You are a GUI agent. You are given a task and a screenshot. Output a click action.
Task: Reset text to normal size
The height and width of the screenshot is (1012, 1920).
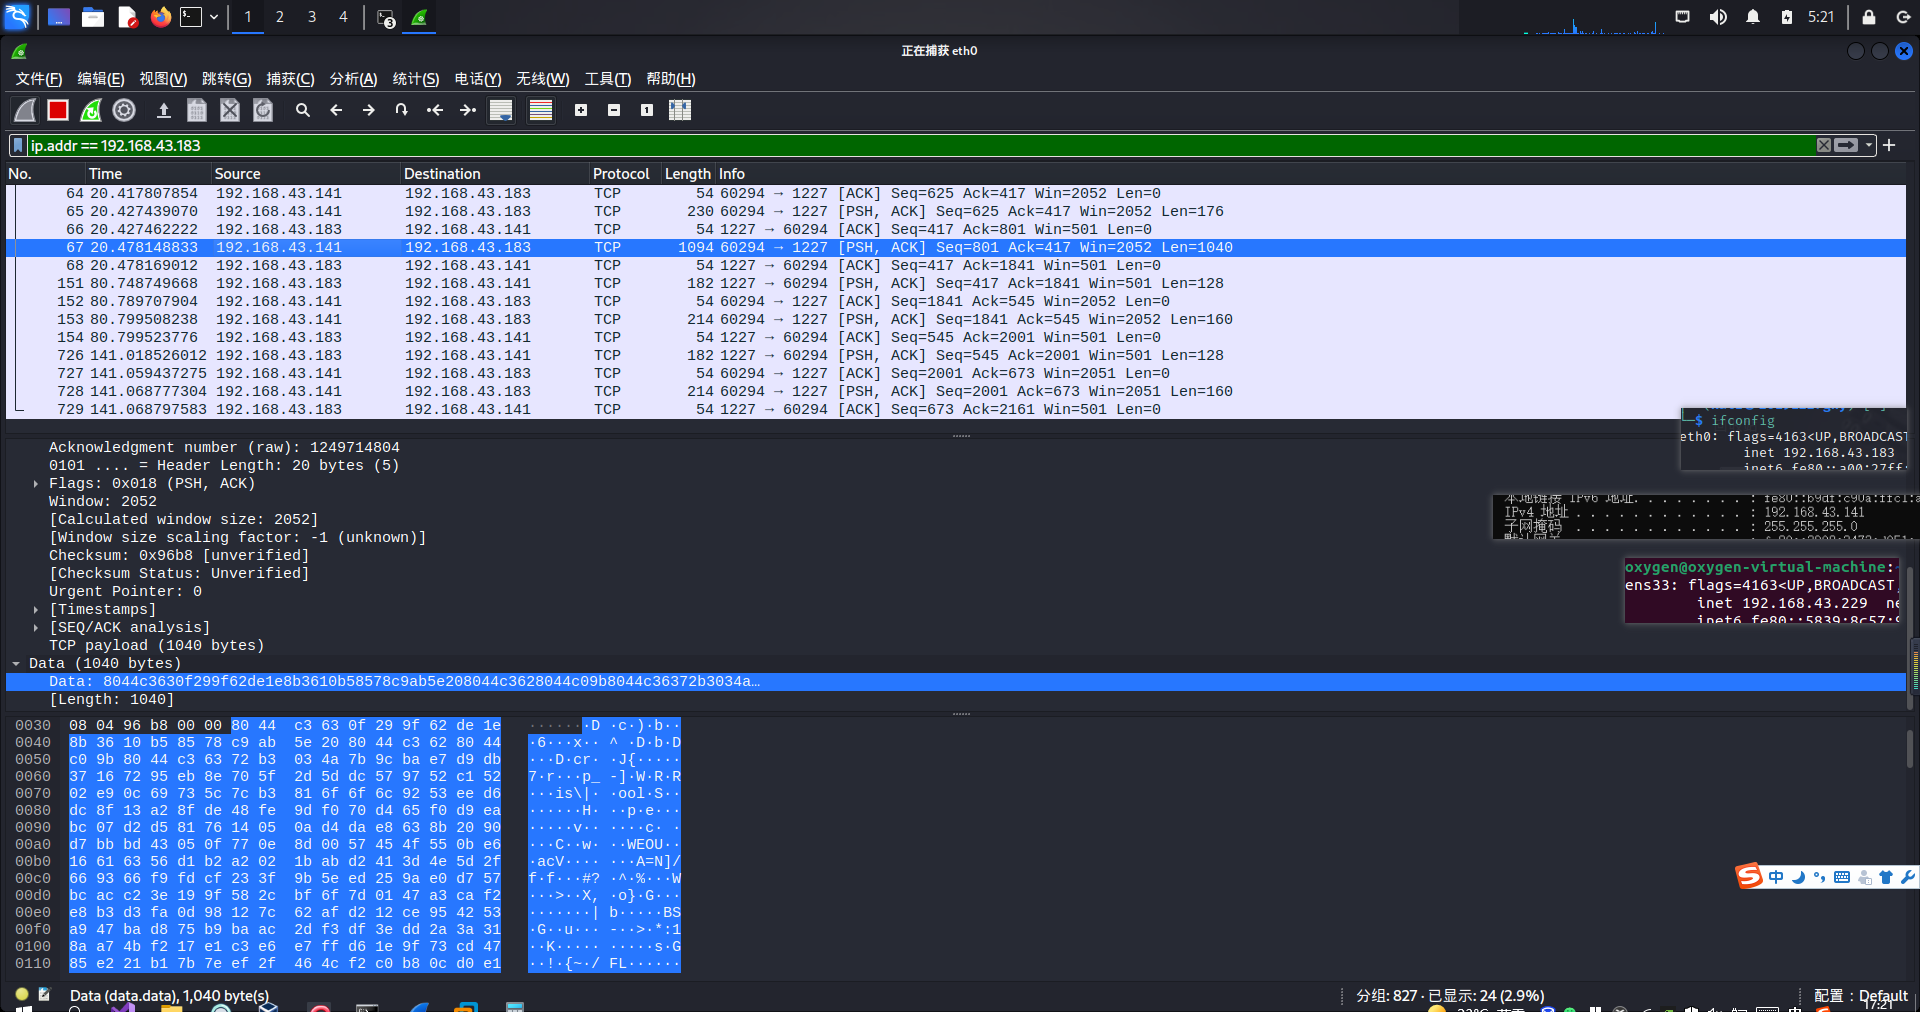[x=647, y=110]
